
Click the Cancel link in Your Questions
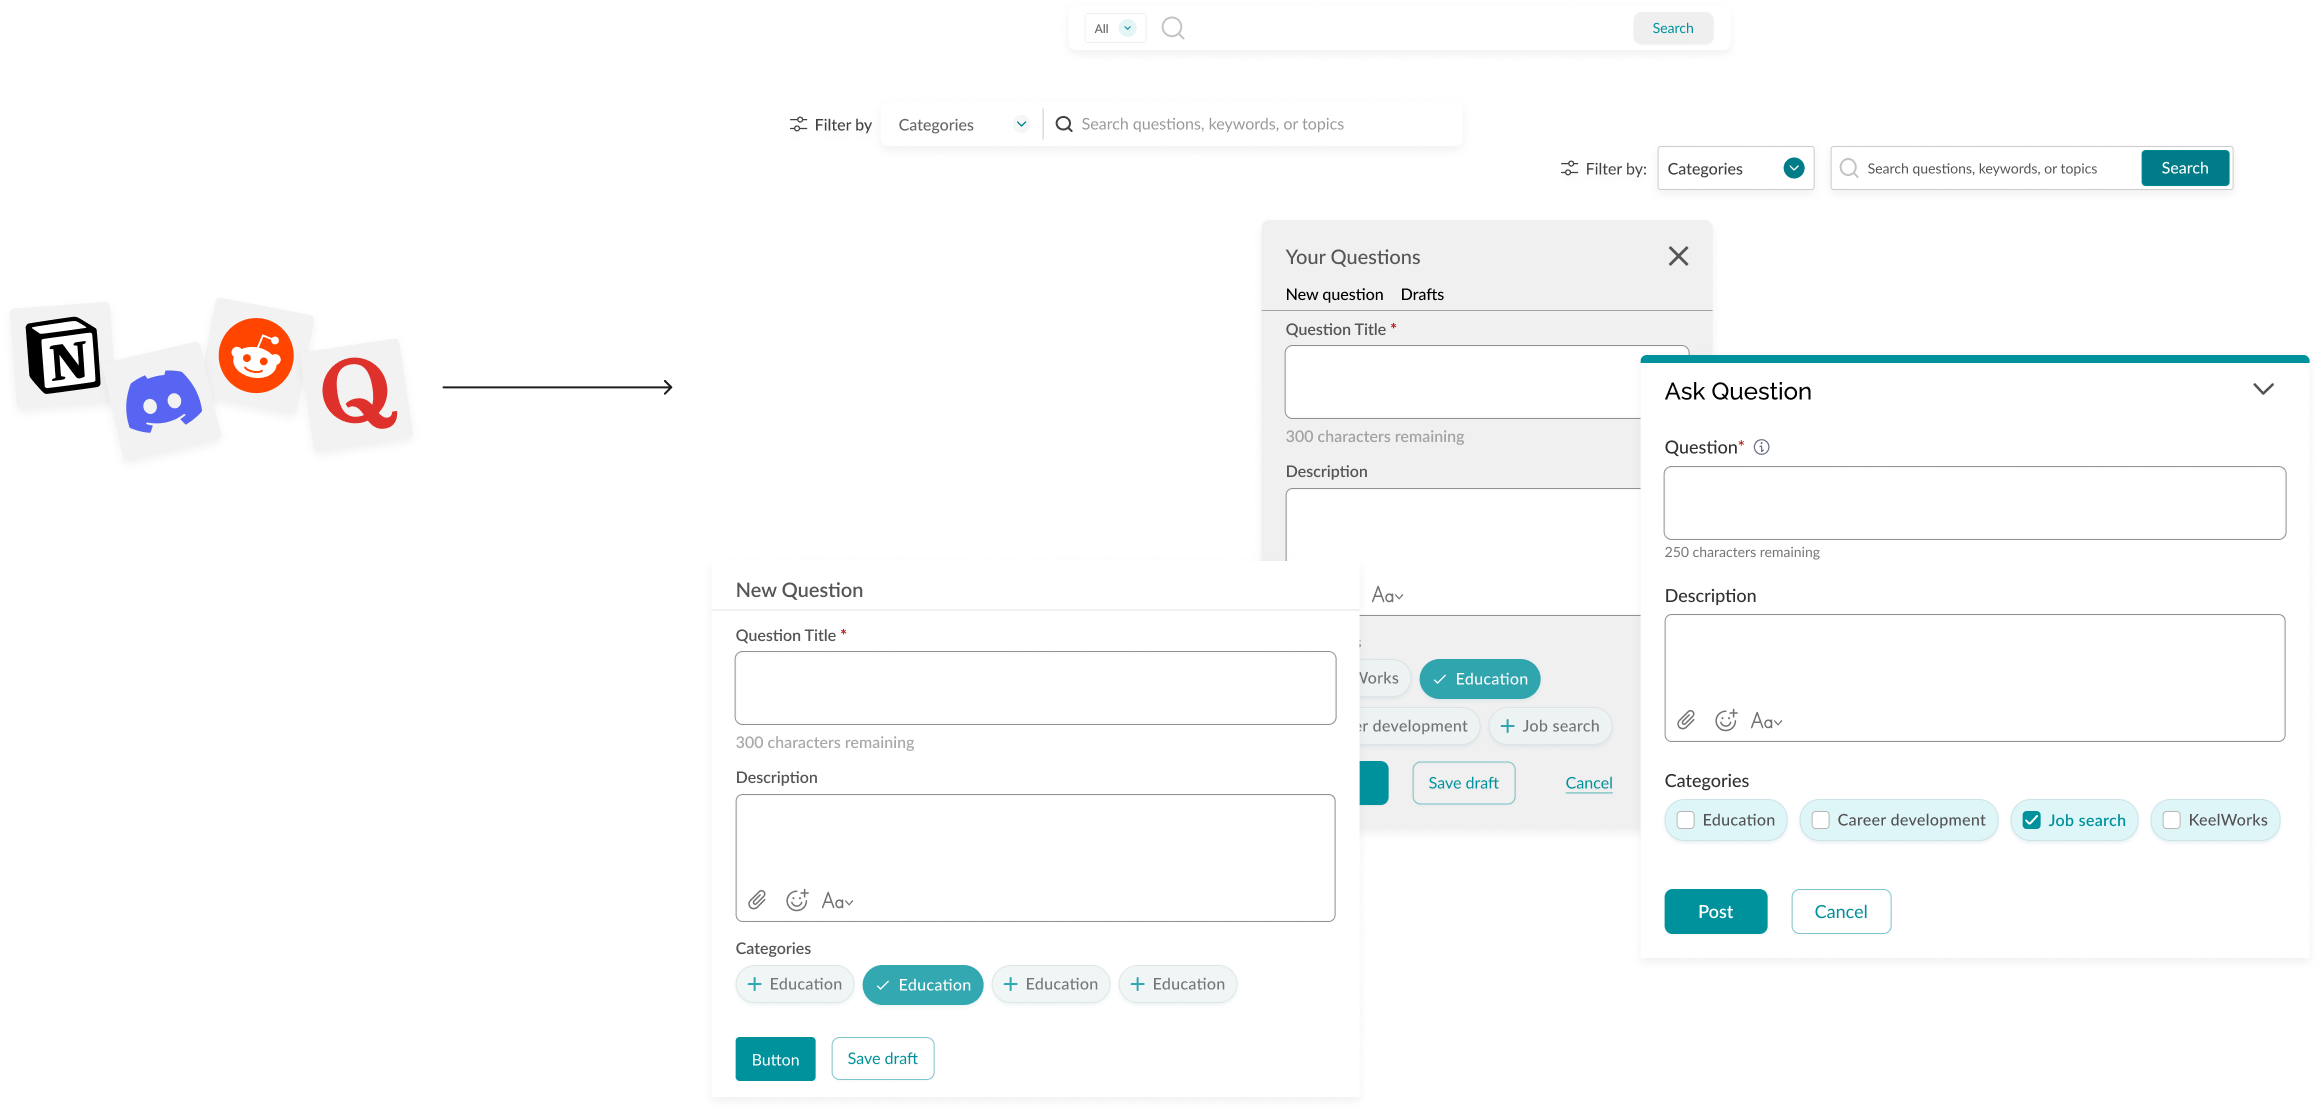pyautogui.click(x=1589, y=783)
